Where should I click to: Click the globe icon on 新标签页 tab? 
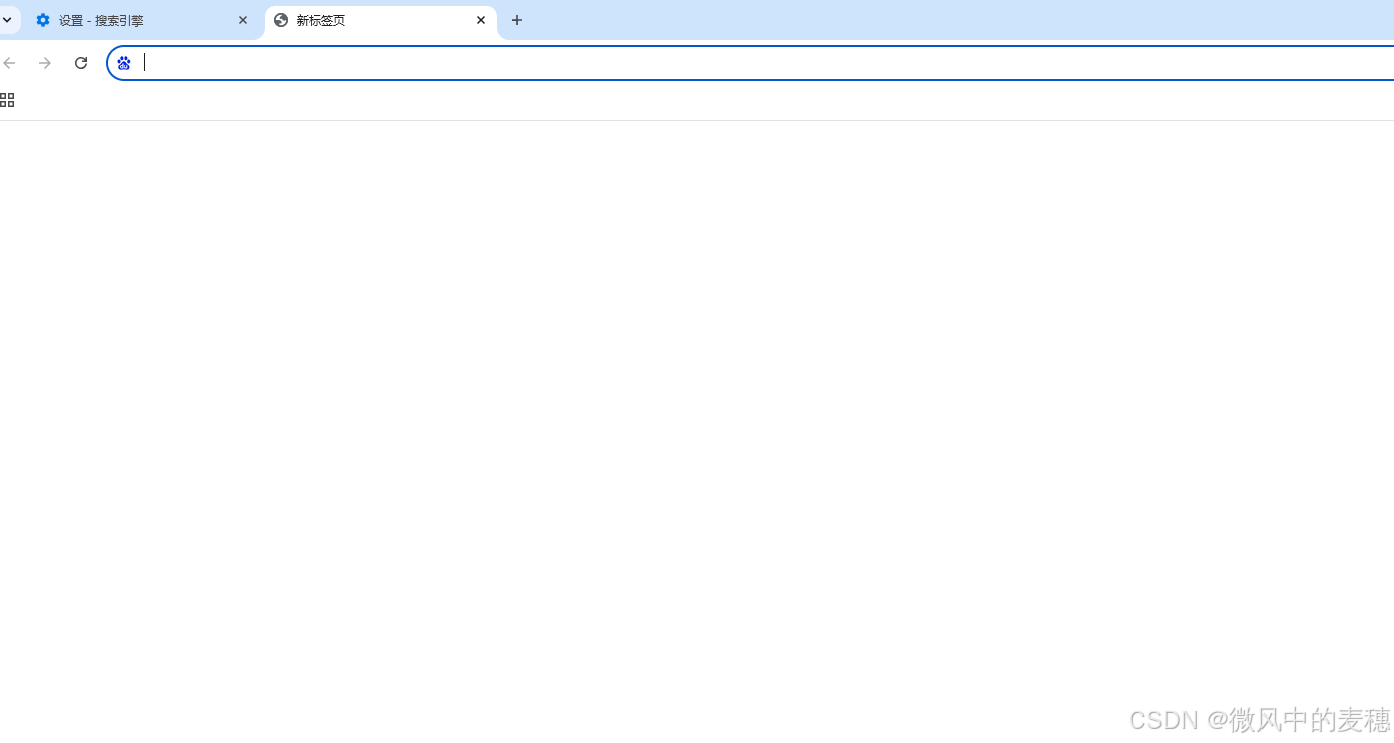(281, 20)
